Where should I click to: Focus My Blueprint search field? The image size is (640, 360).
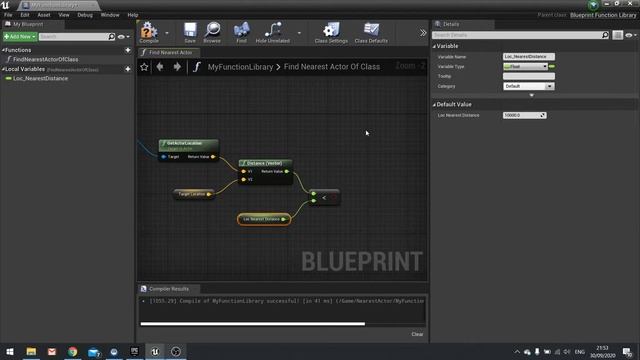click(x=73, y=36)
